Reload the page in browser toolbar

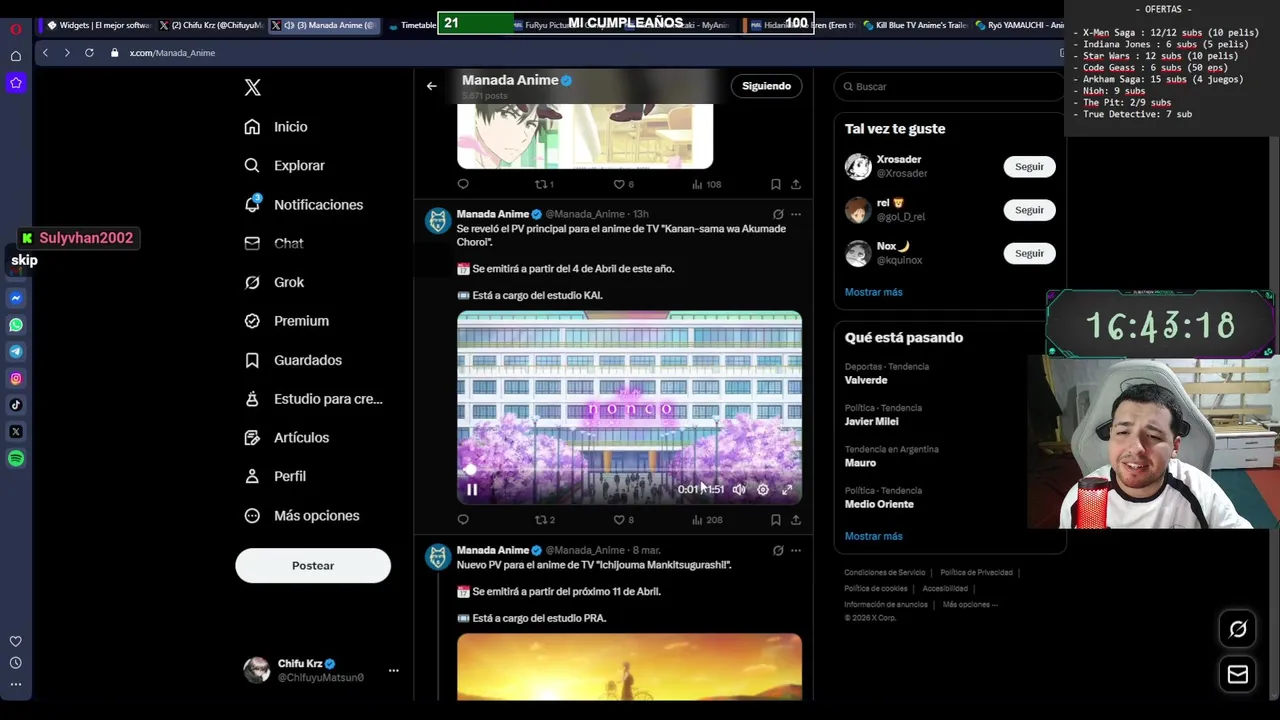point(89,52)
